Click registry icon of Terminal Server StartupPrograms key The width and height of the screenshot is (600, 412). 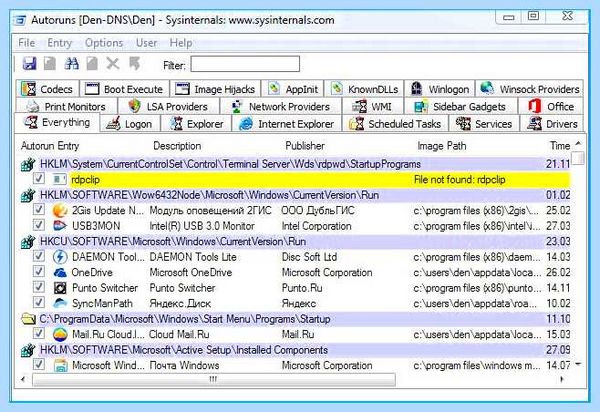(x=28, y=164)
